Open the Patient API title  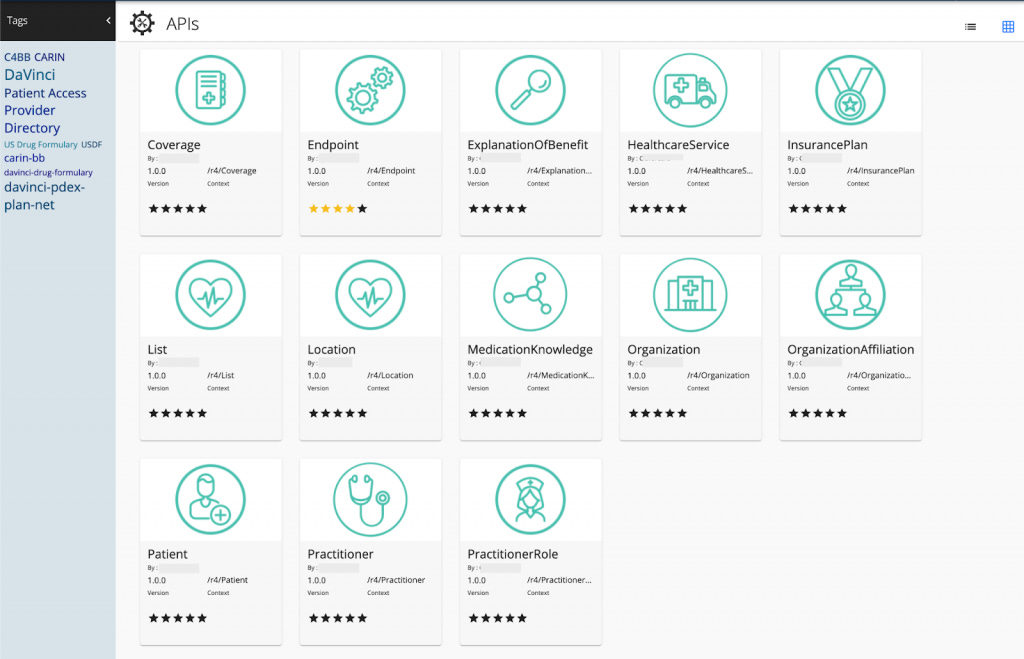click(x=167, y=554)
